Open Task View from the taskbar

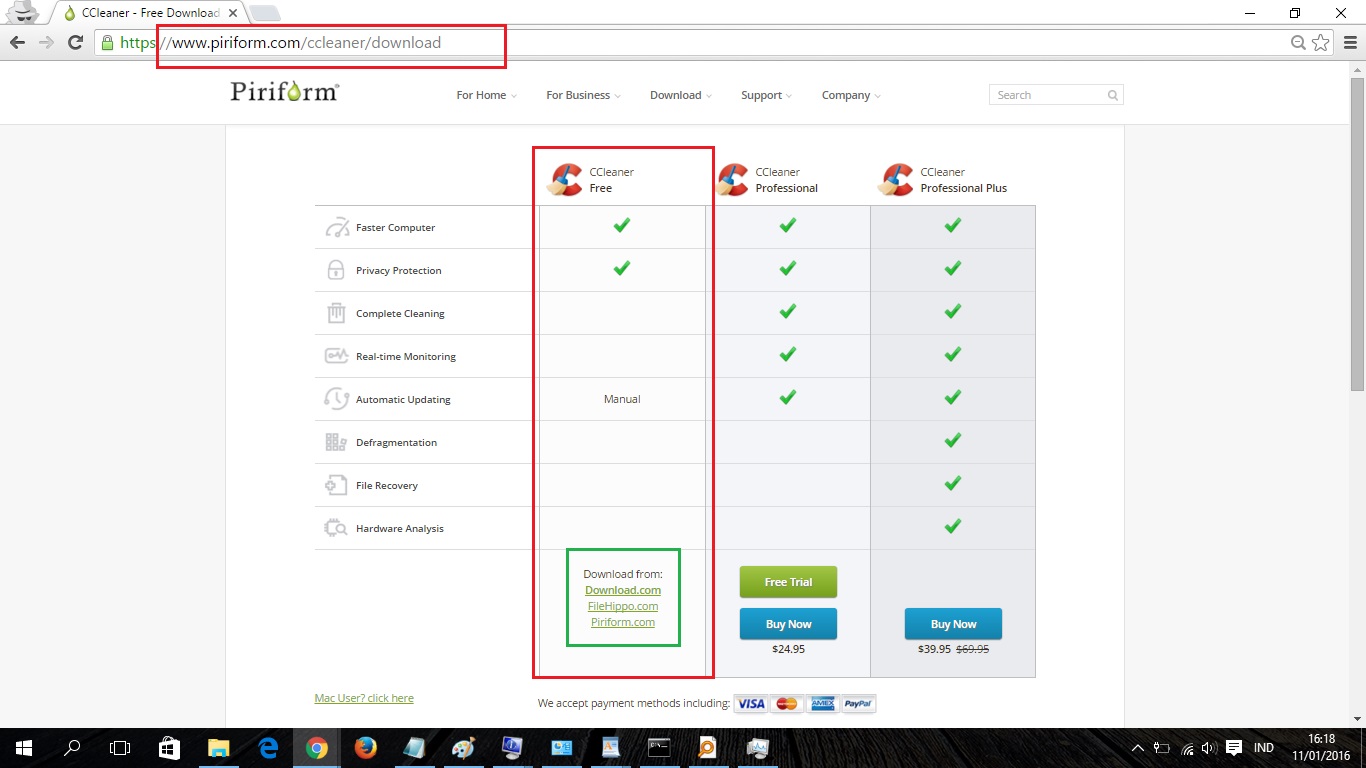pyautogui.click(x=120, y=748)
